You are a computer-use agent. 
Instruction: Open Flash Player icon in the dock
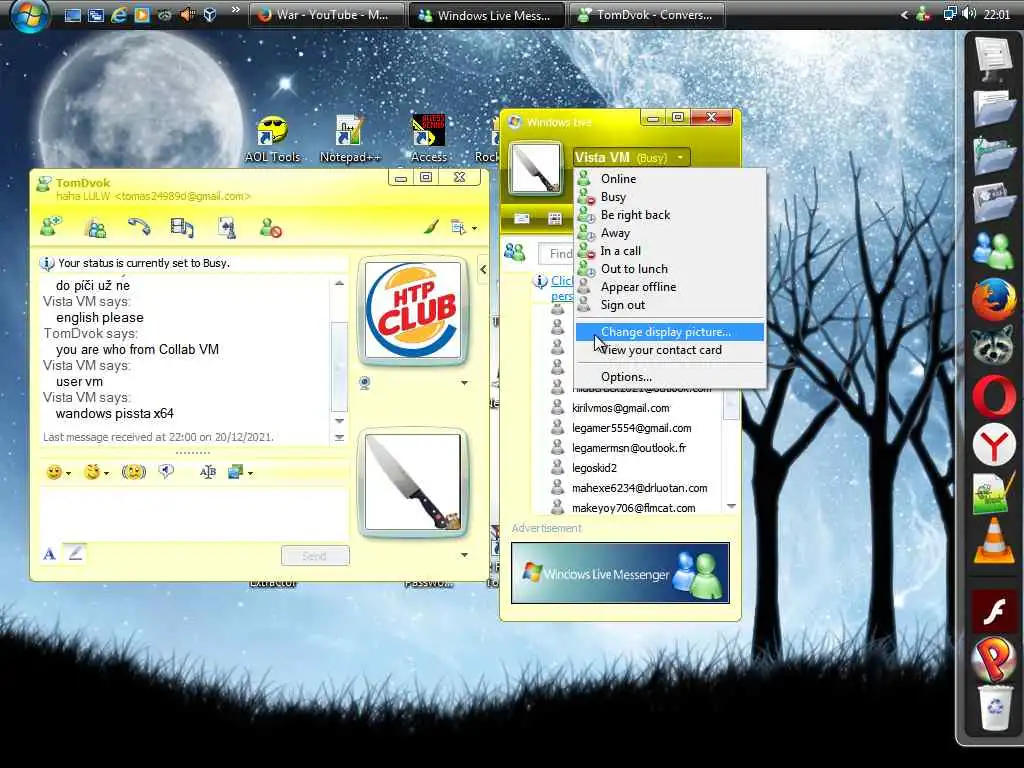point(993,612)
